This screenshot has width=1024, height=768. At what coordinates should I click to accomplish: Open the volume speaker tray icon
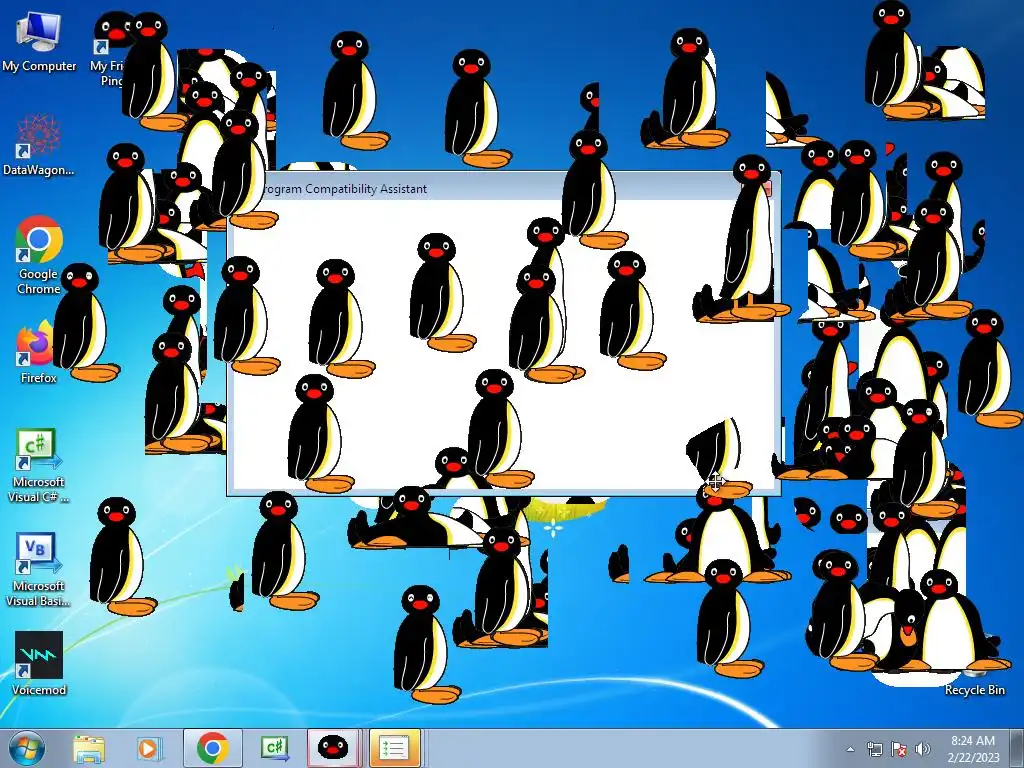[x=922, y=749]
